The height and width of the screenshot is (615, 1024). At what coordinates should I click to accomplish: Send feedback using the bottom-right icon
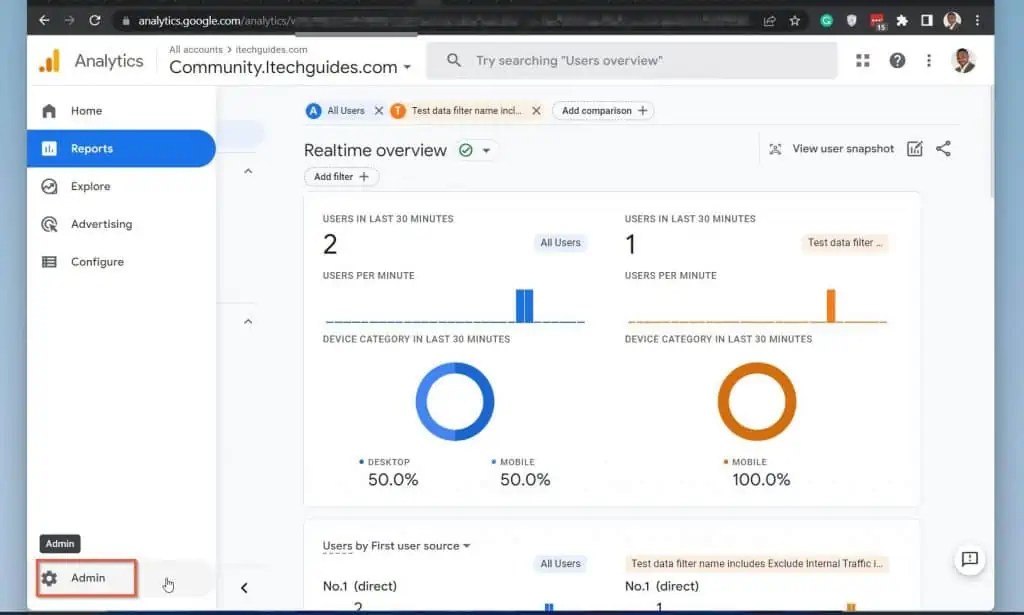pos(969,560)
